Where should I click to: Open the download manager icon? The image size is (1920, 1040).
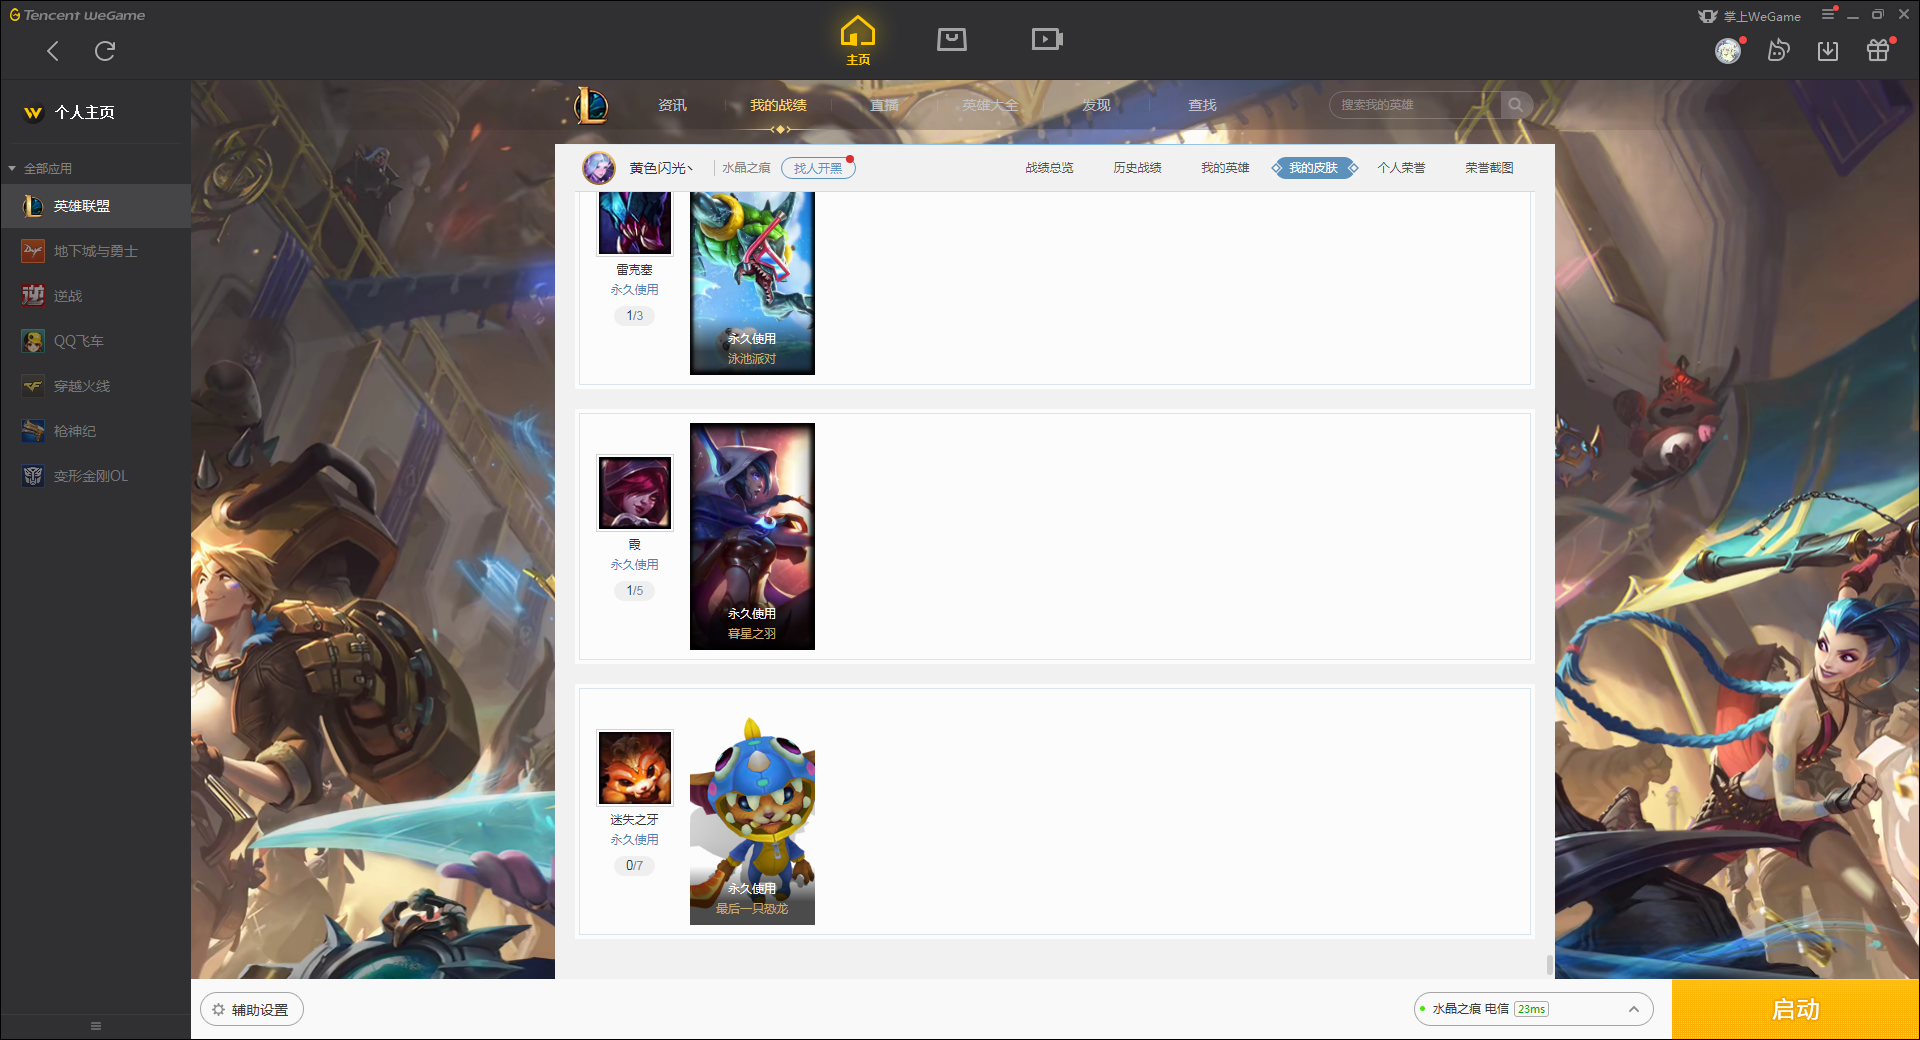[x=1828, y=51]
